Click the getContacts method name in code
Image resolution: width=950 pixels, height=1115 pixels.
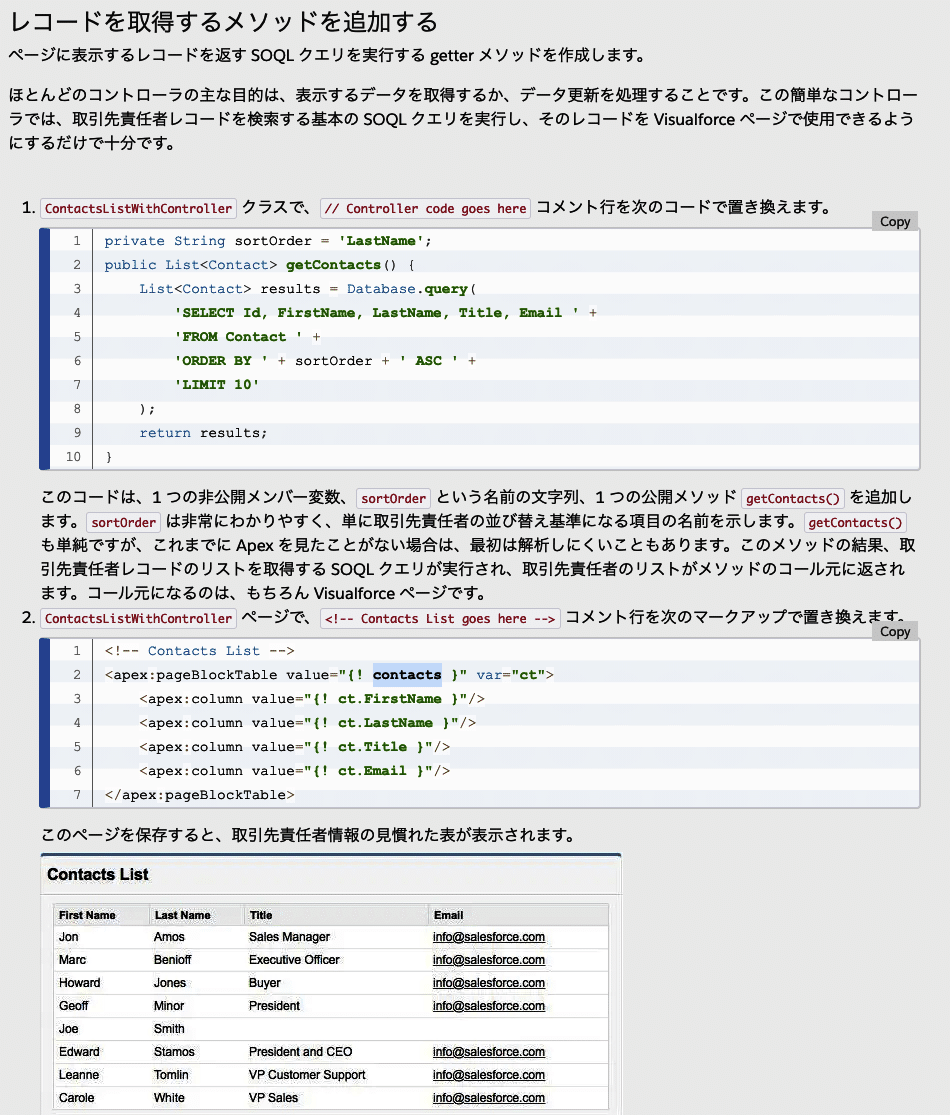(x=333, y=265)
